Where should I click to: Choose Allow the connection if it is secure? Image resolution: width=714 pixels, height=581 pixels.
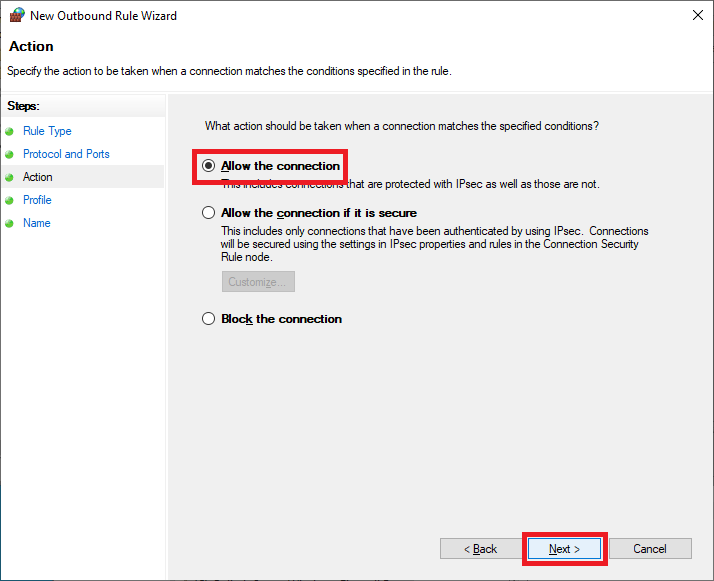tap(209, 213)
